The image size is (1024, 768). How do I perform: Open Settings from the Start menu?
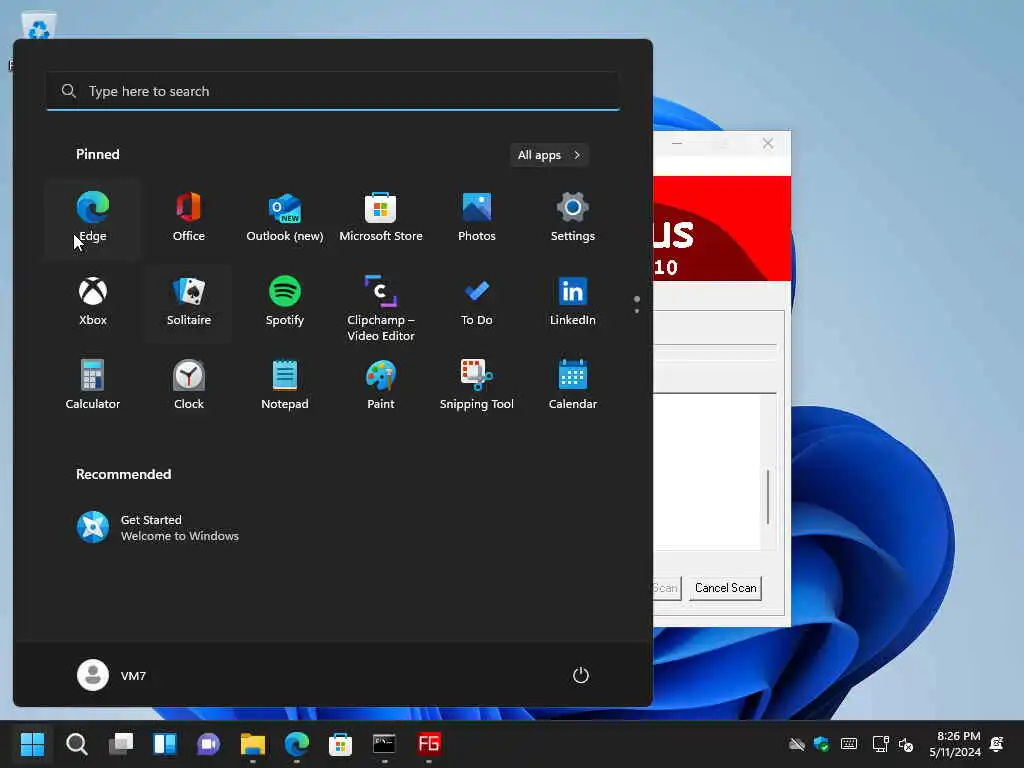(x=573, y=218)
